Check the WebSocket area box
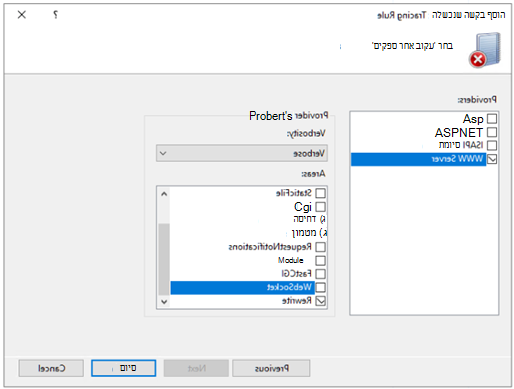Viewport: 514px width, 389px height. click(320, 287)
